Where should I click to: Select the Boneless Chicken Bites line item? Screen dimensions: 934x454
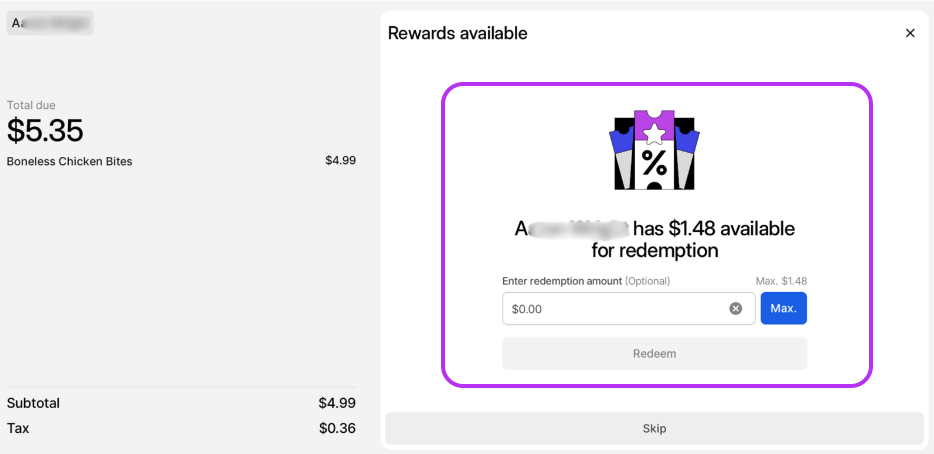pyautogui.click(x=70, y=161)
